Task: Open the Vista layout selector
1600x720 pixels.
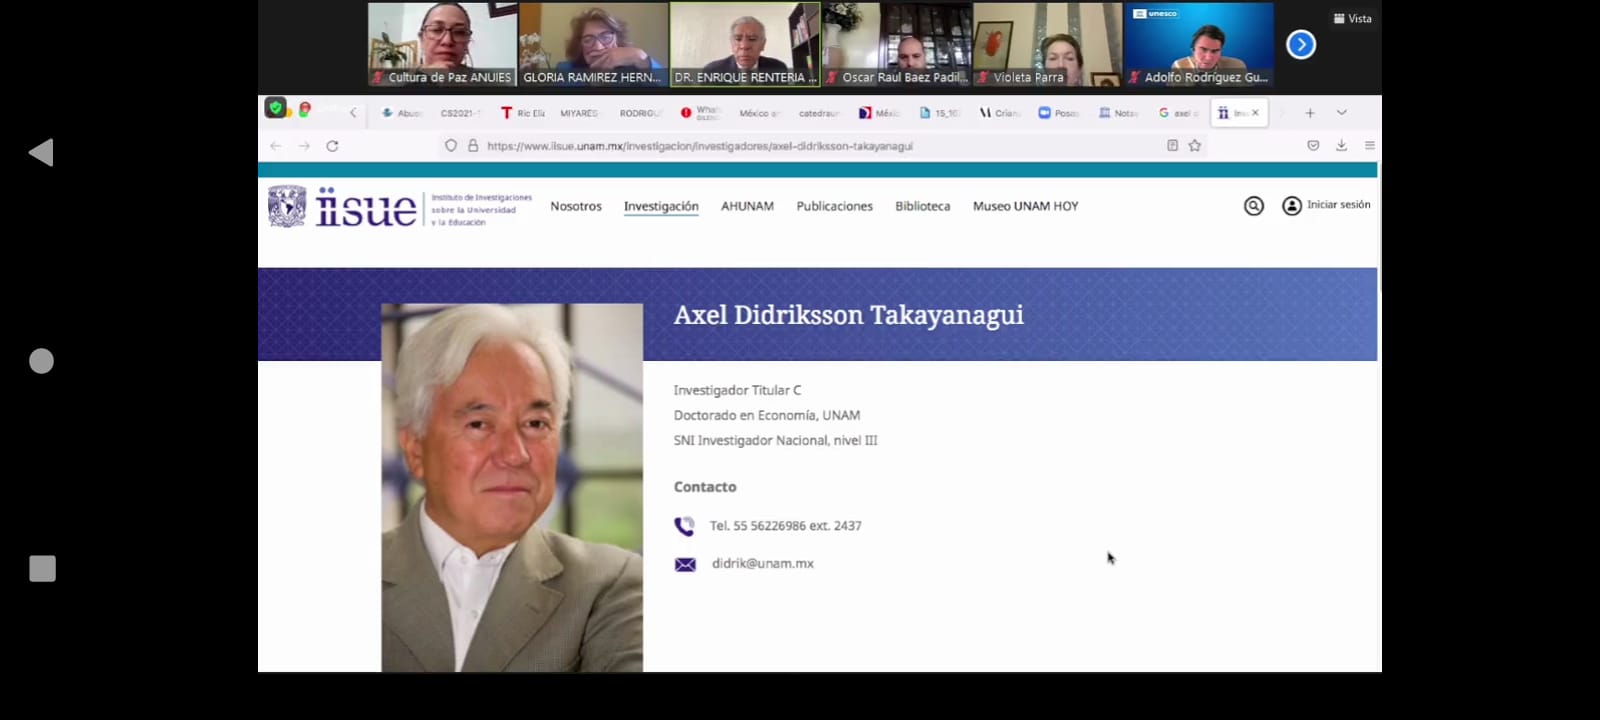Action: pyautogui.click(x=1352, y=19)
